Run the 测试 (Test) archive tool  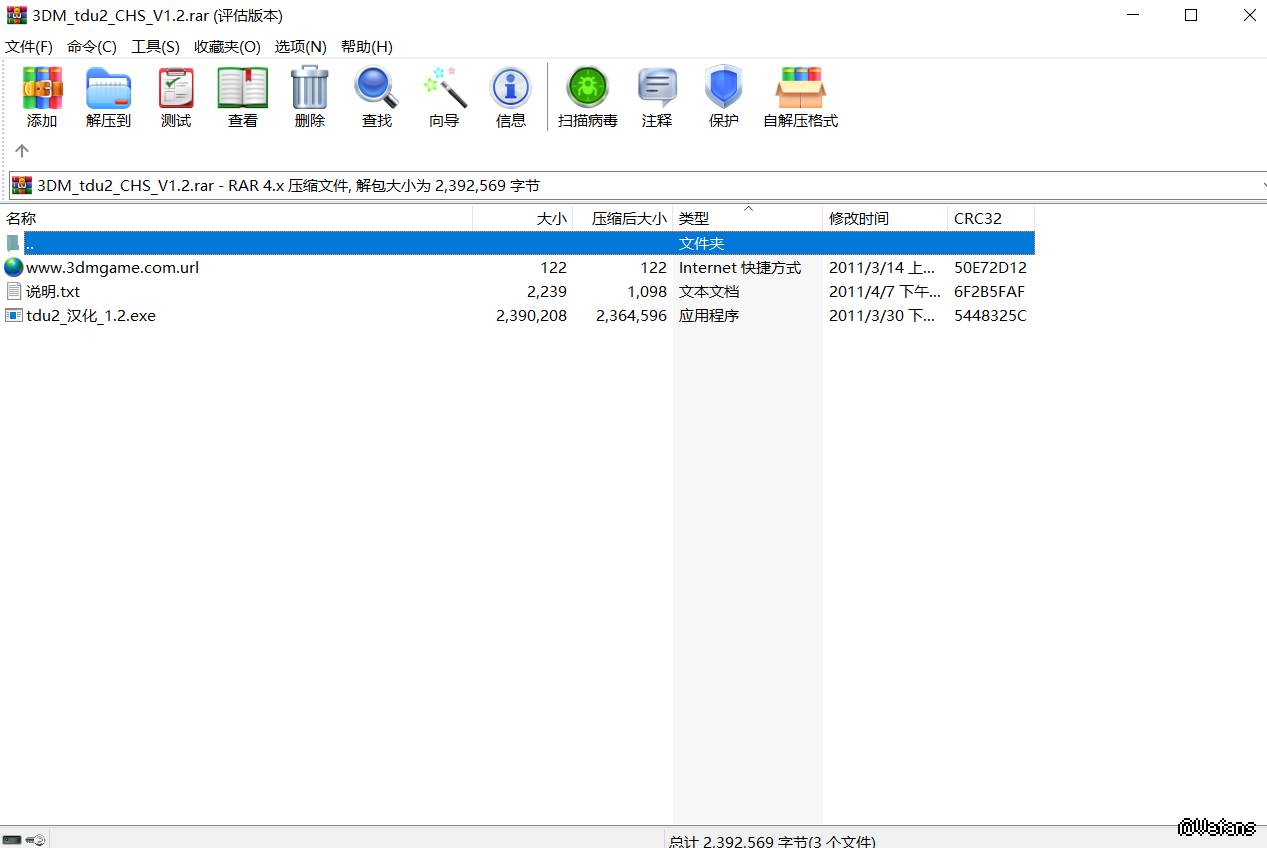(176, 96)
